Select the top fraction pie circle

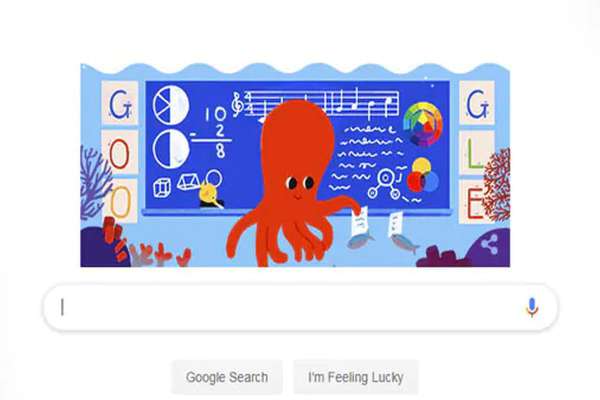171,105
